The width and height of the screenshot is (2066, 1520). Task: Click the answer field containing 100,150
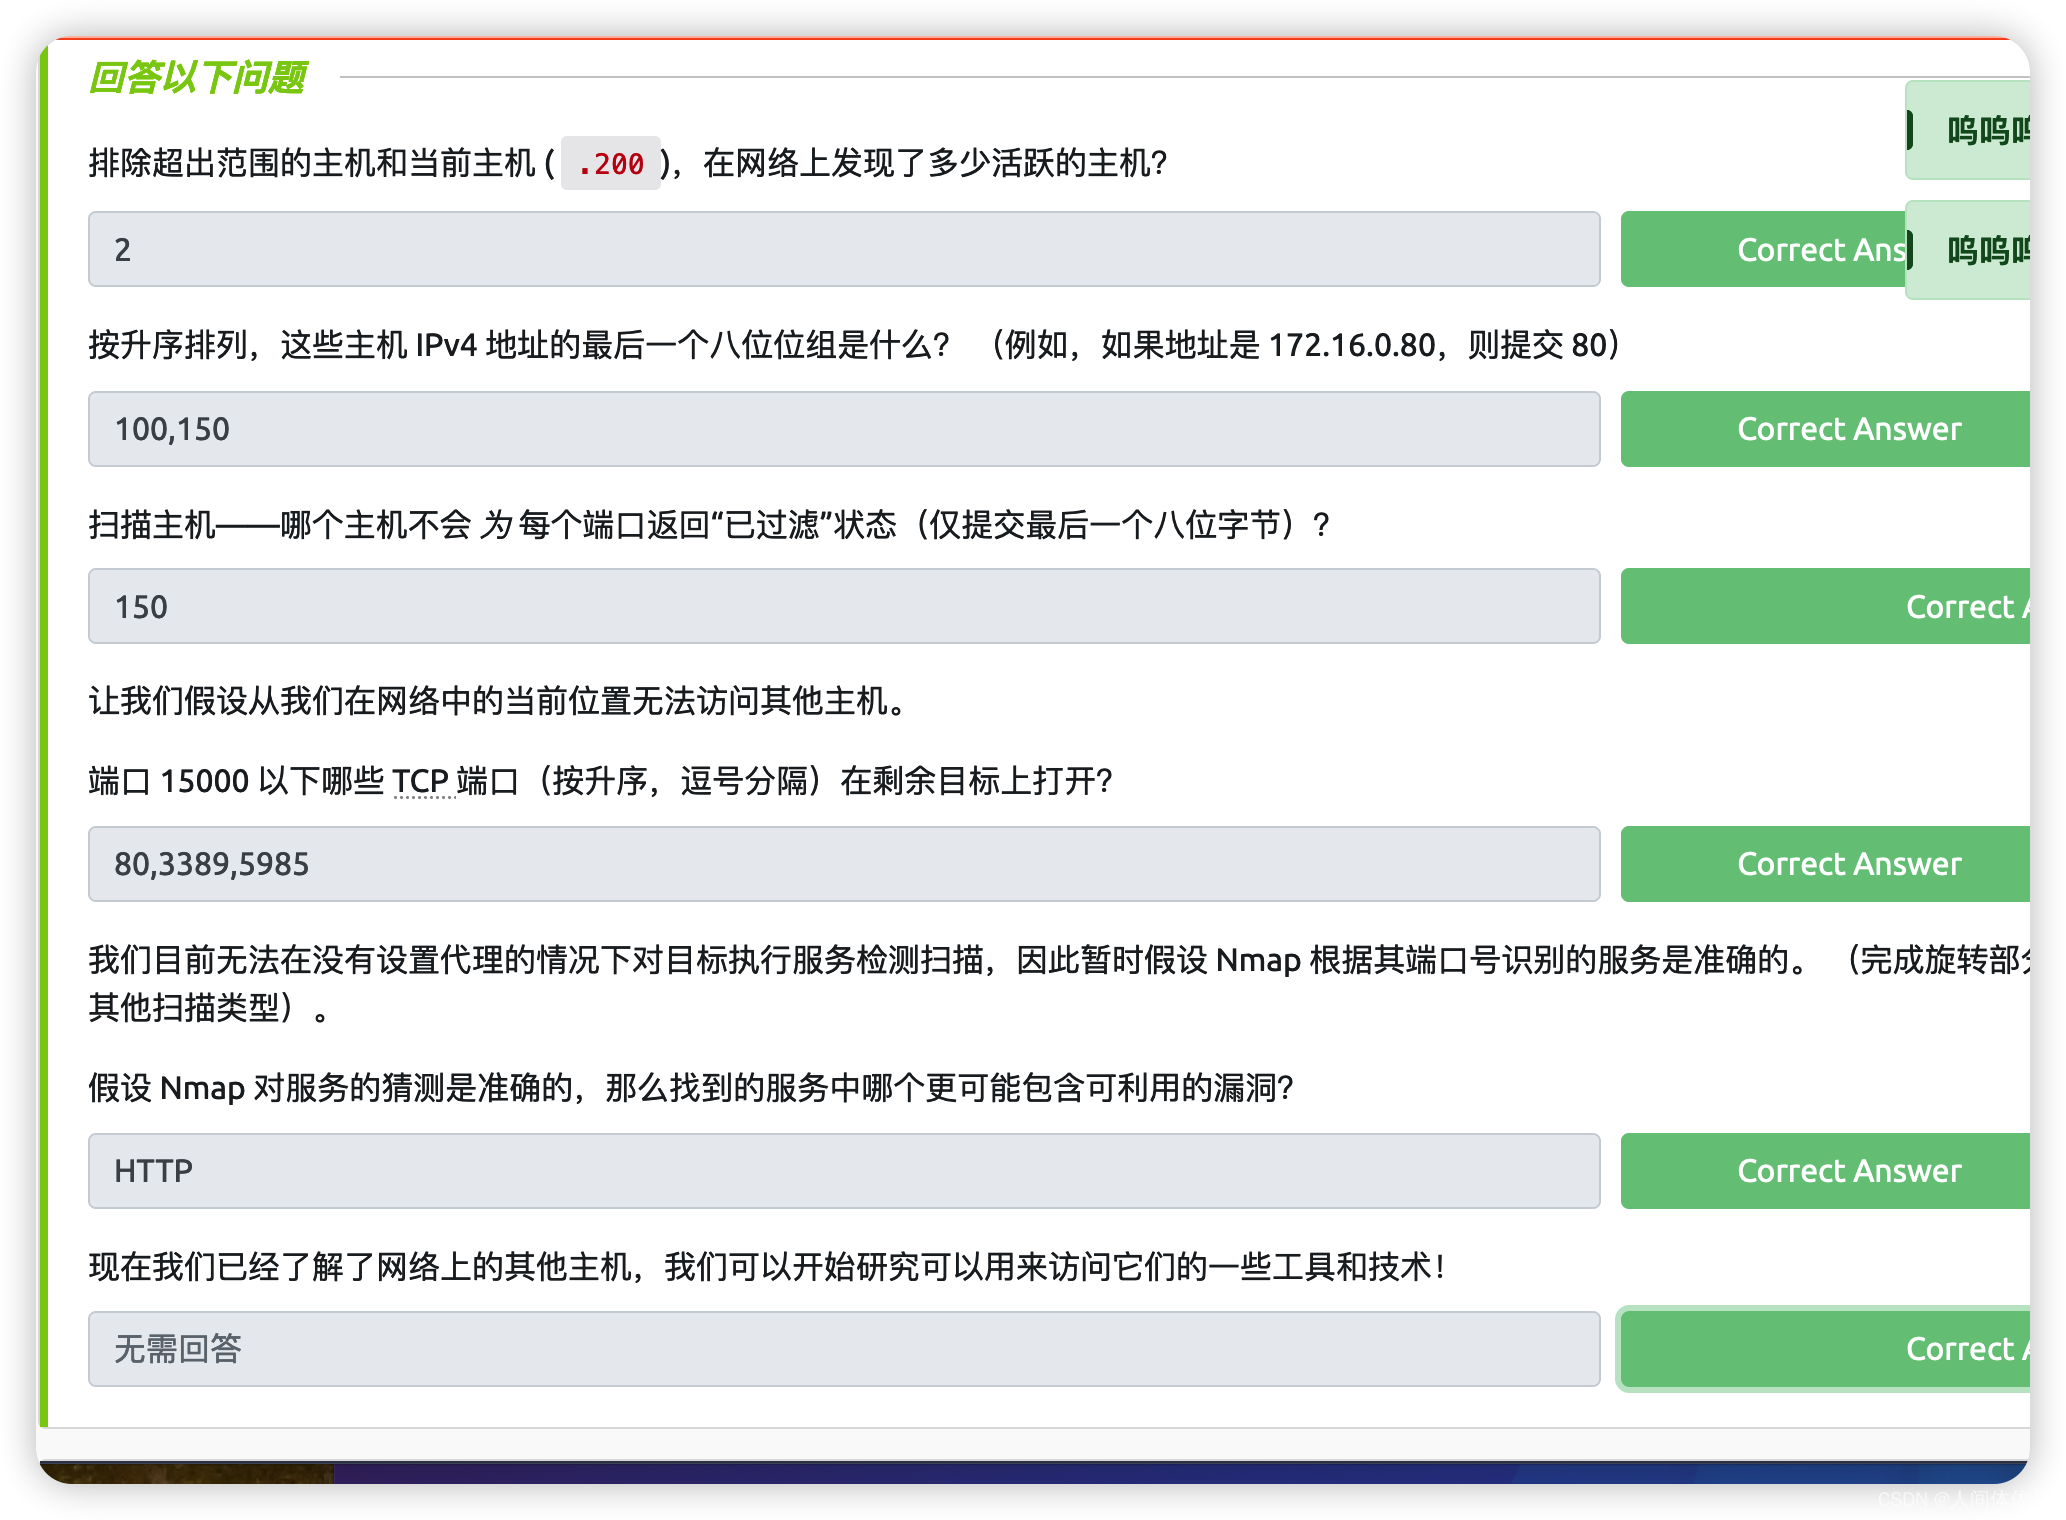[x=843, y=429]
